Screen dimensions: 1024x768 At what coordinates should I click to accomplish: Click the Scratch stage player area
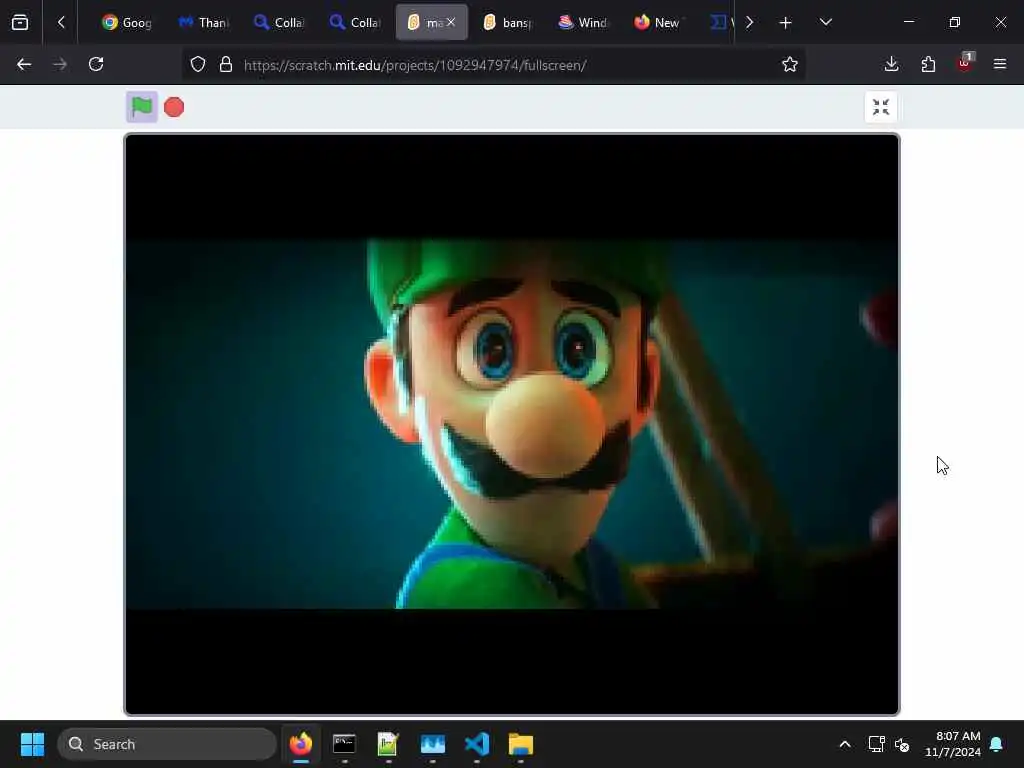point(511,424)
